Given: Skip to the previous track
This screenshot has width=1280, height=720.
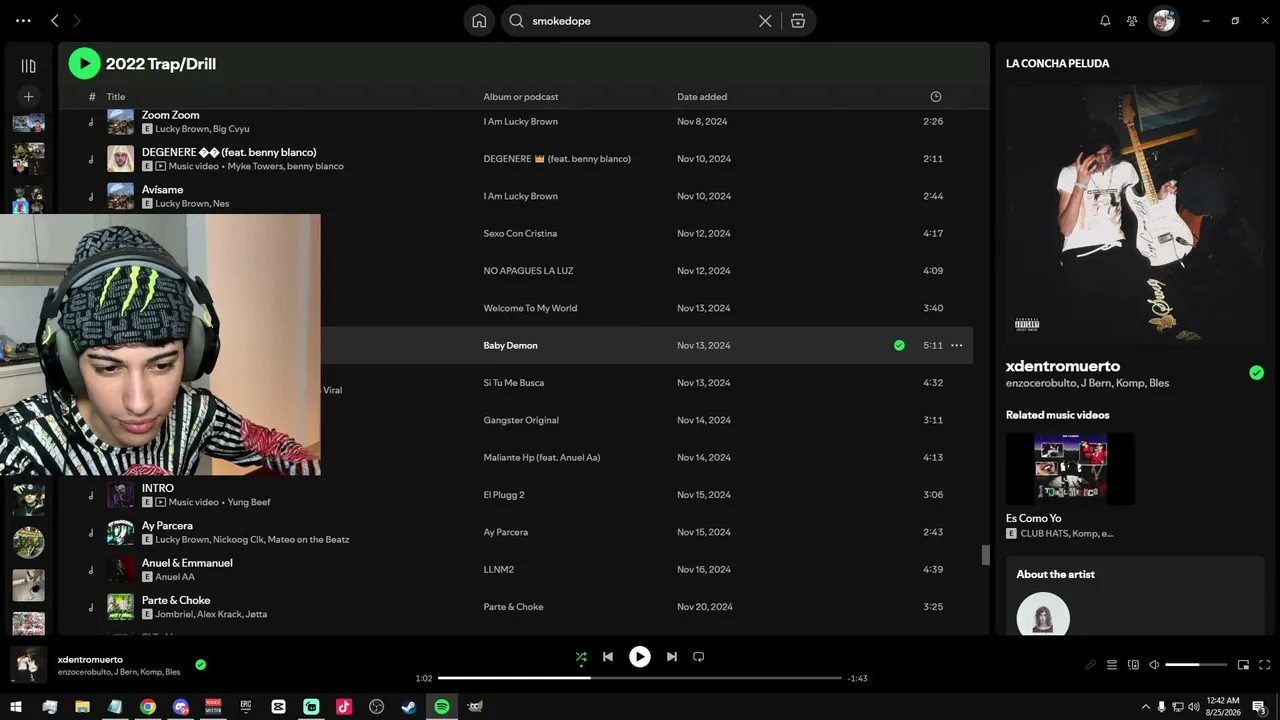Looking at the screenshot, I should 608,657.
